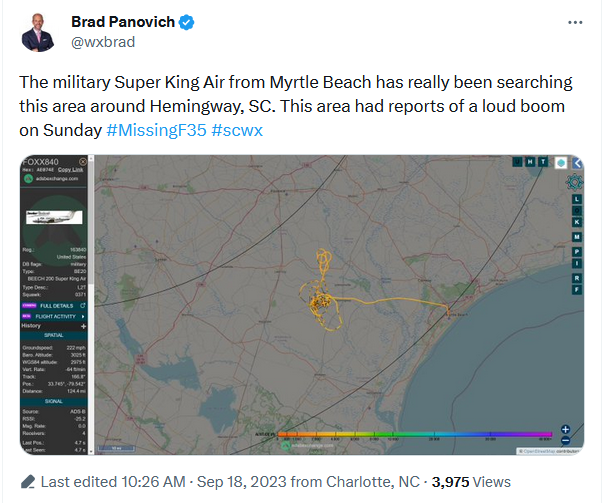Open the map settings gear icon

575,182
